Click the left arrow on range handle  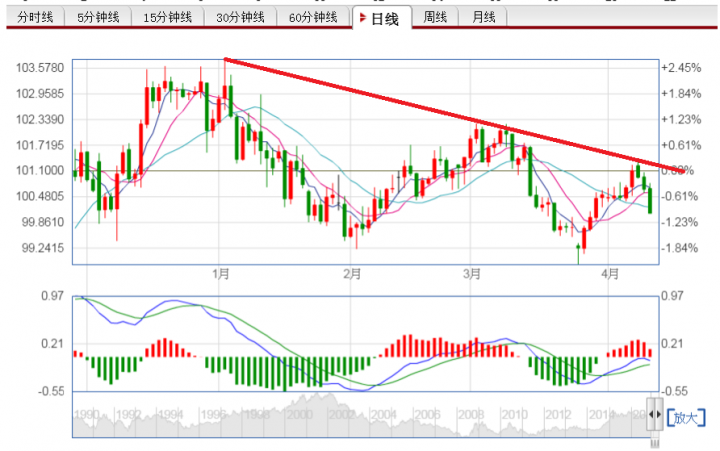[x=651, y=414]
